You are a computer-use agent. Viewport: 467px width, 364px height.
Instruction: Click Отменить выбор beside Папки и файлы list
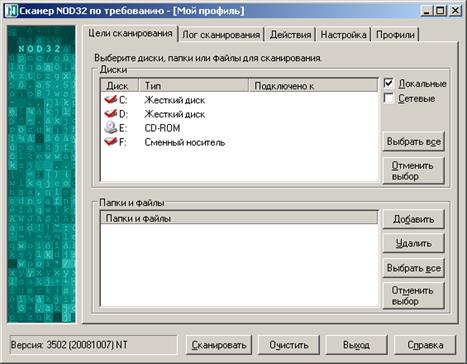pos(413,296)
